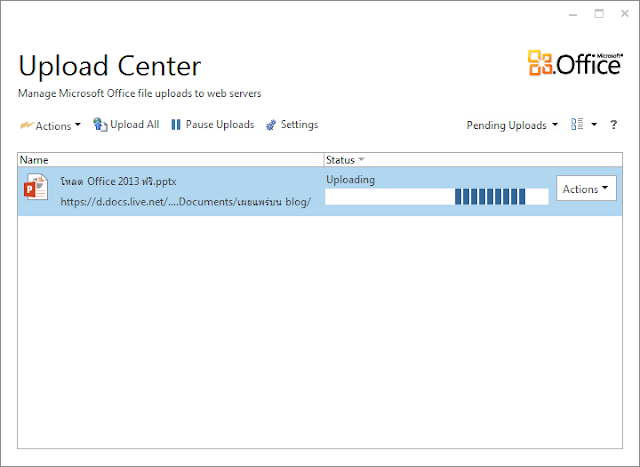Viewport: 640px width, 467px height.
Task: Maximize the Upload Center window
Action: (x=599, y=14)
